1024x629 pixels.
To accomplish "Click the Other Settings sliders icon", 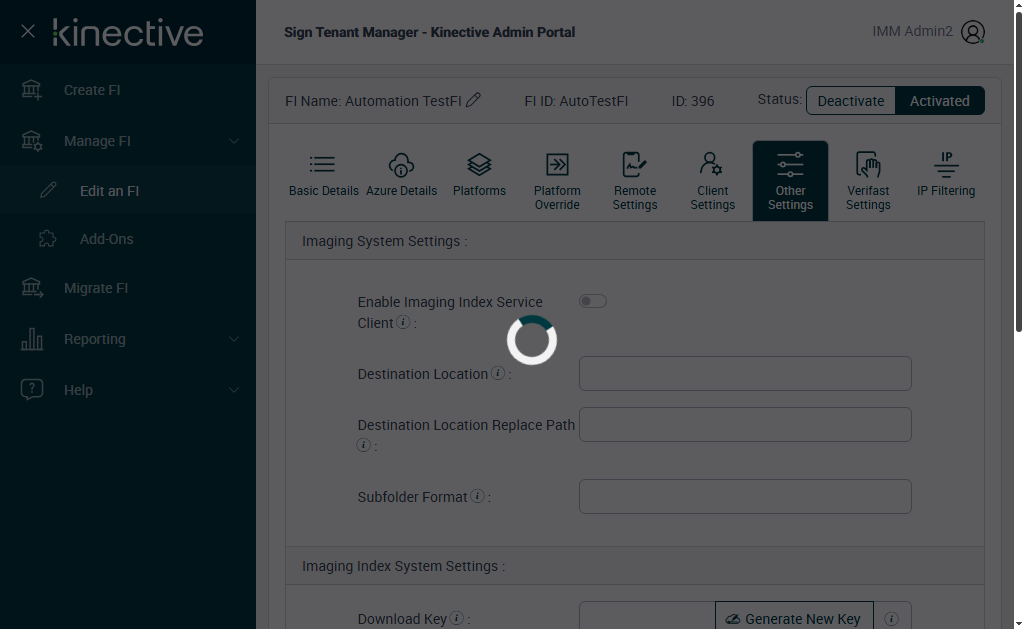I will point(790,165).
